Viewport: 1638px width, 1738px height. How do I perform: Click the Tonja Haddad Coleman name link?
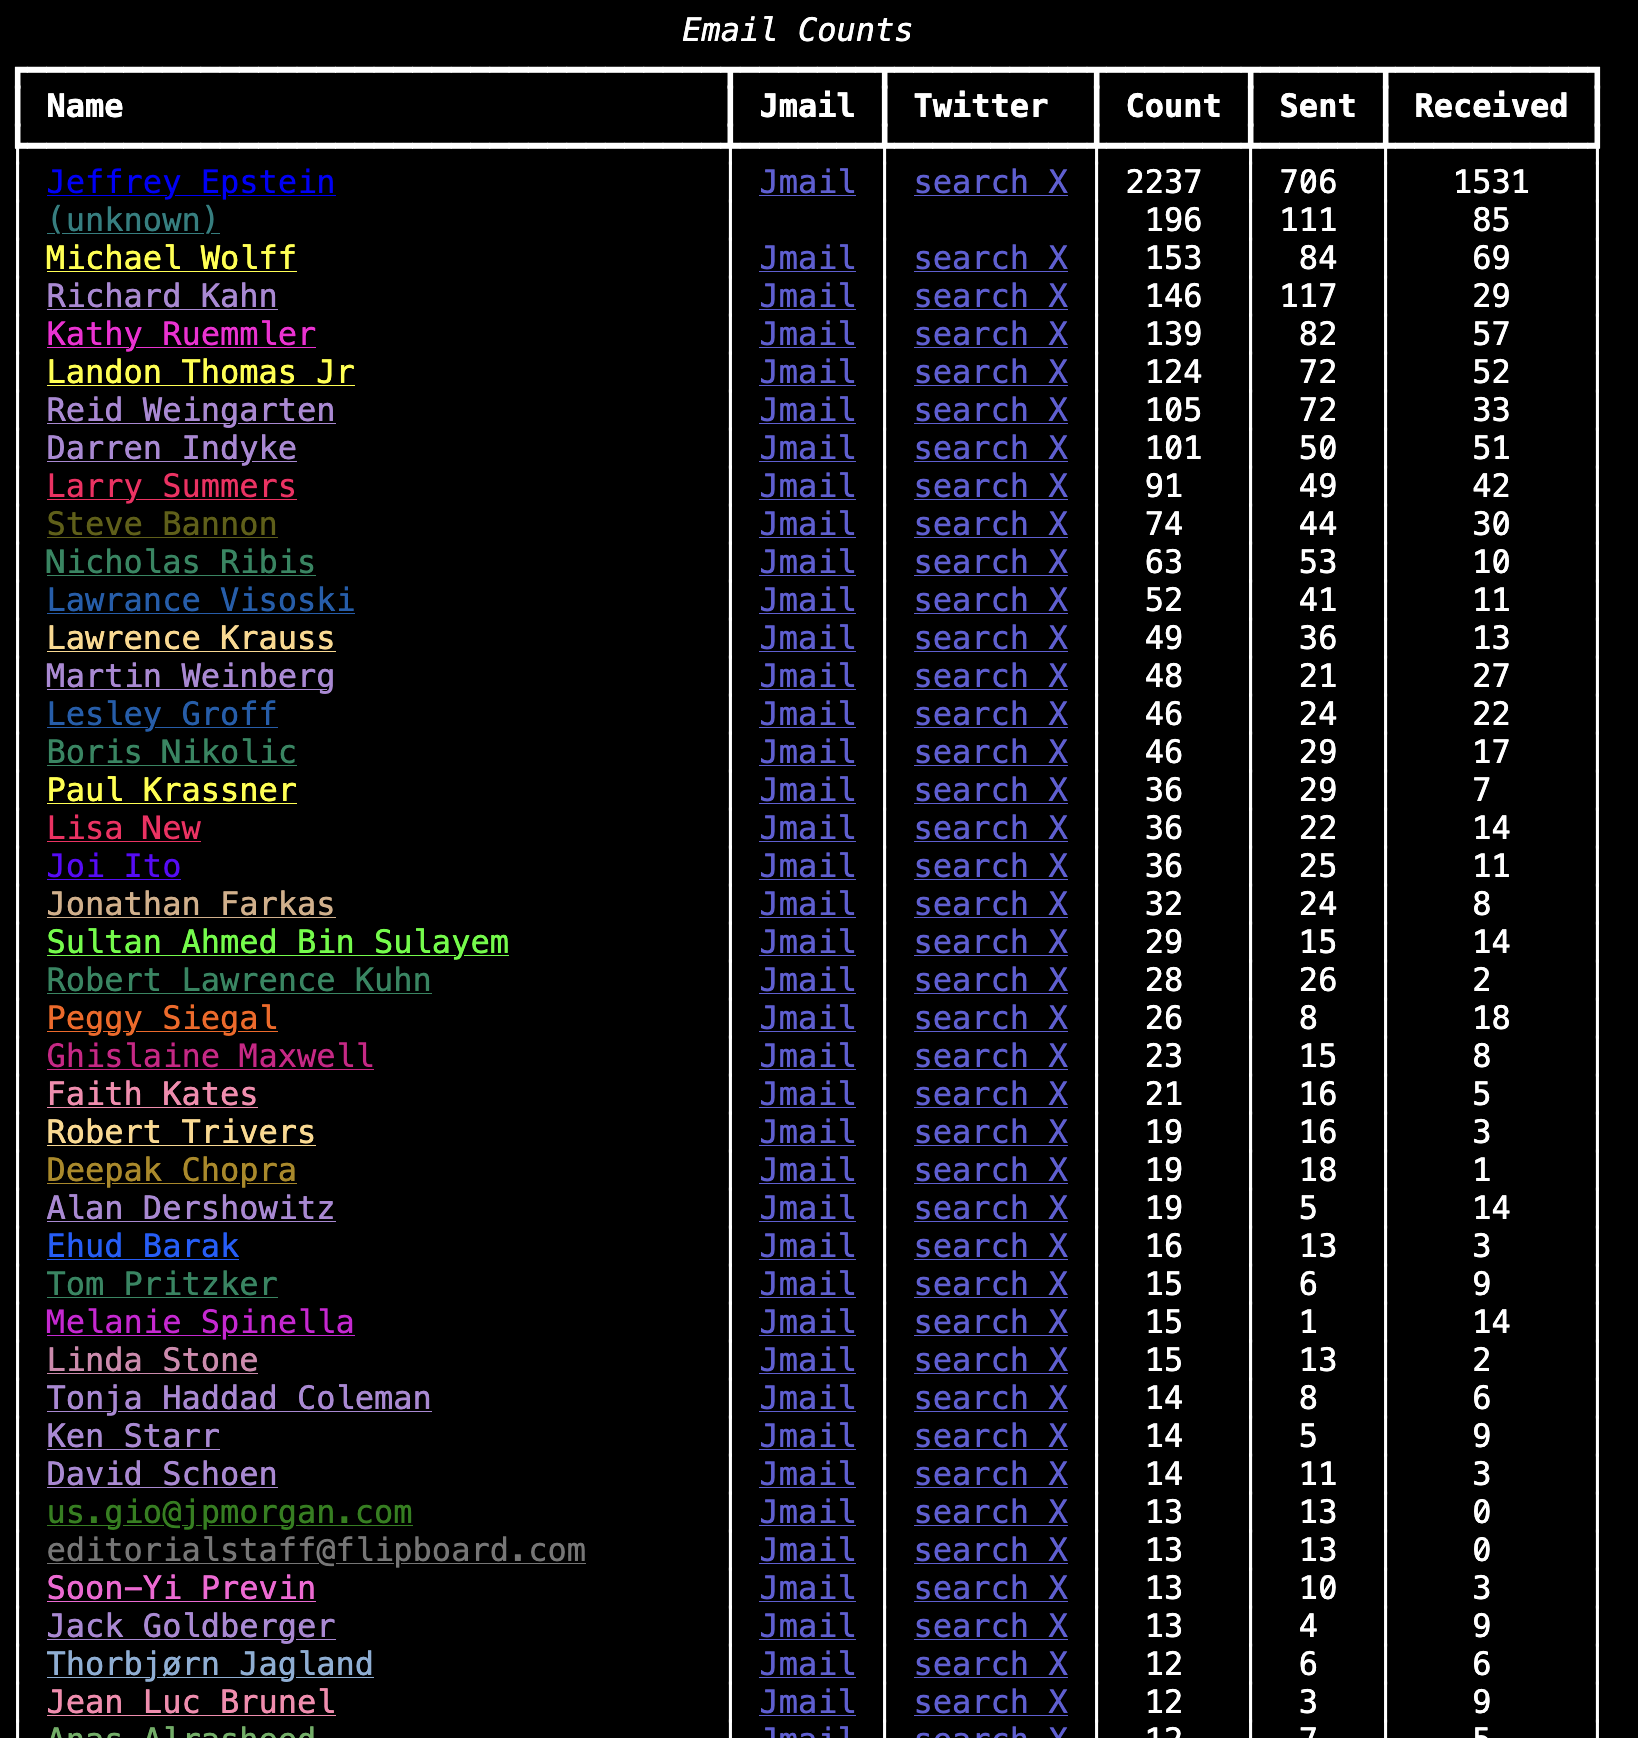point(239,1398)
